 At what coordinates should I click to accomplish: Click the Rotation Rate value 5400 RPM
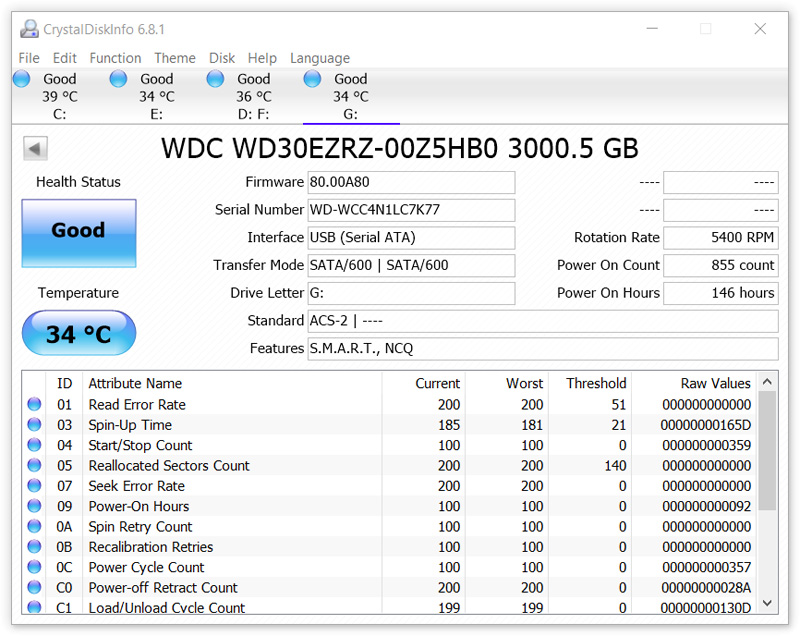pos(721,238)
